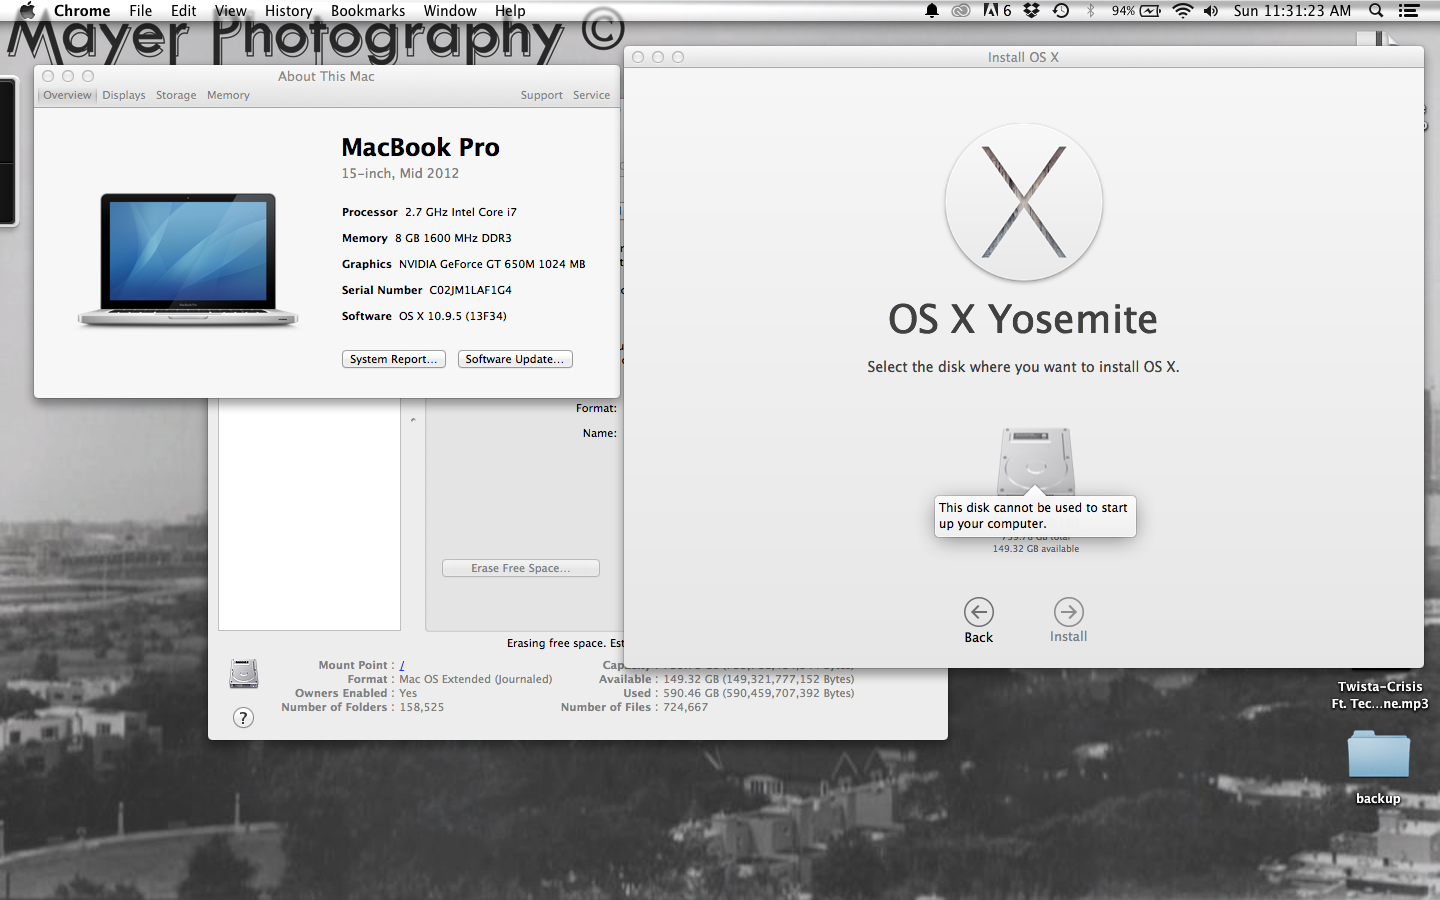Click the Install arrow button
1440x900 pixels.
(x=1068, y=612)
